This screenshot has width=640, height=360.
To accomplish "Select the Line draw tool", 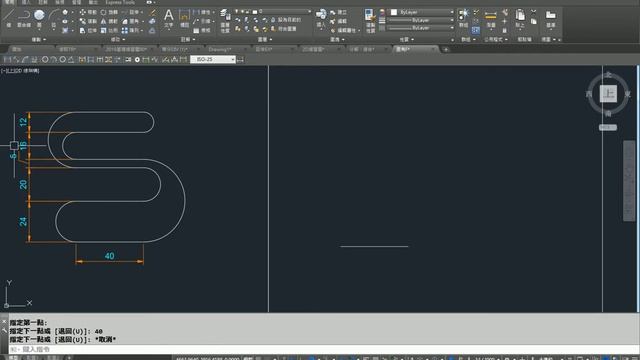I will (9, 18).
